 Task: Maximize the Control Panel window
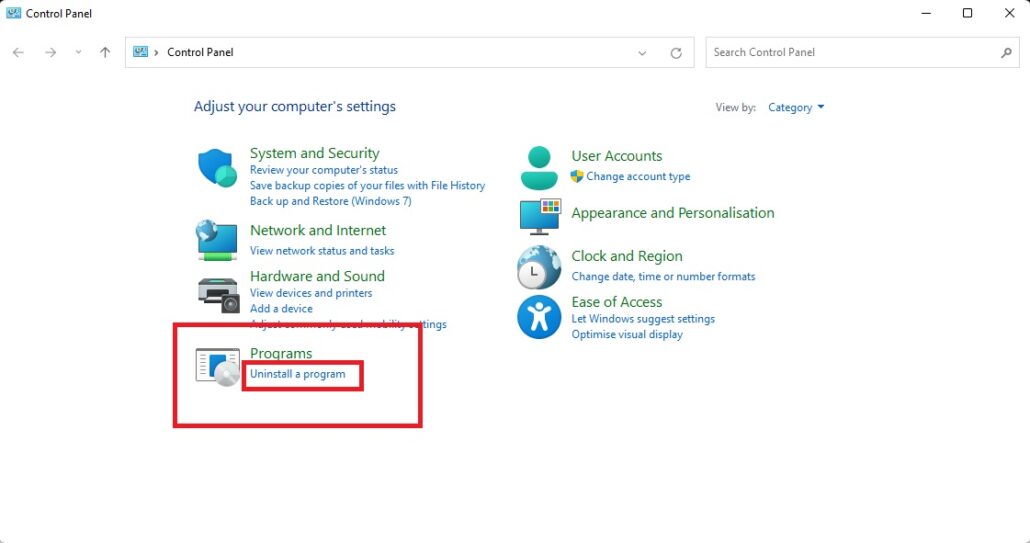968,13
